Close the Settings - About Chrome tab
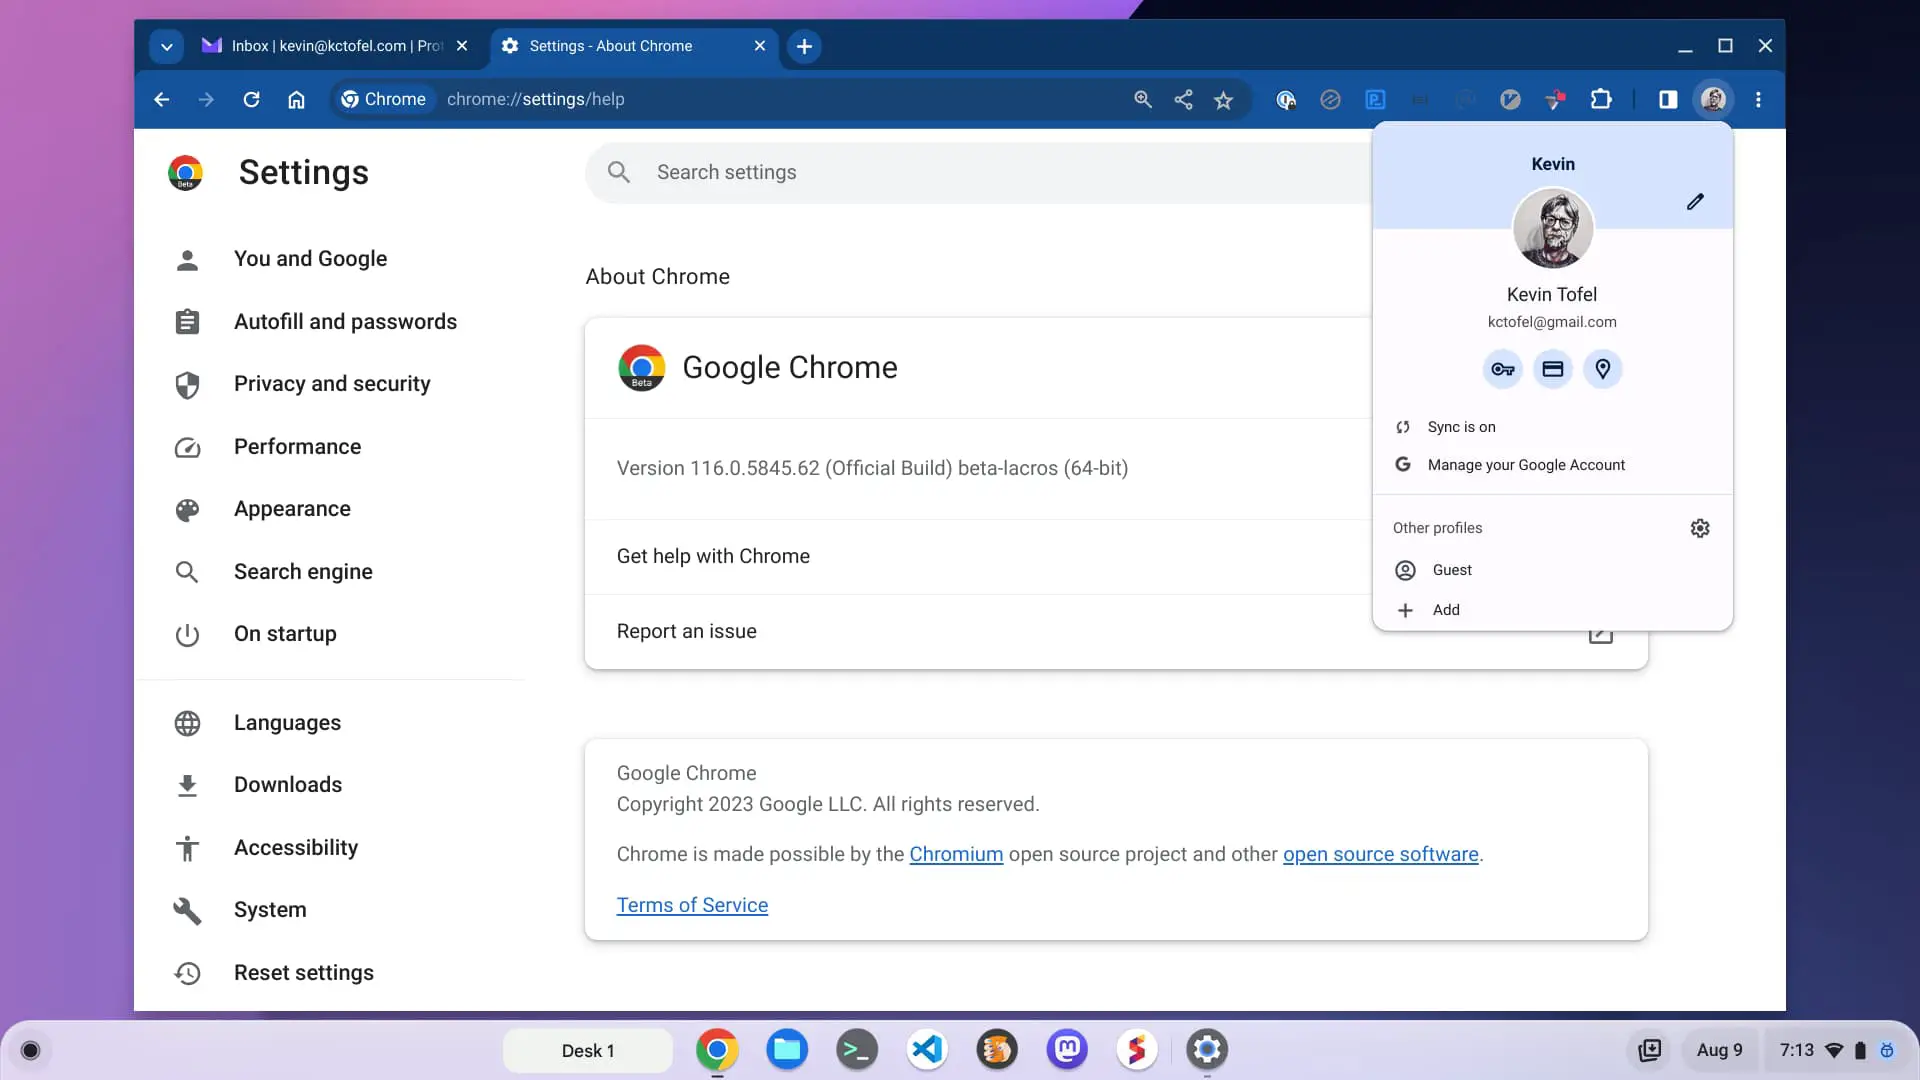The height and width of the screenshot is (1080, 1920). coord(760,46)
